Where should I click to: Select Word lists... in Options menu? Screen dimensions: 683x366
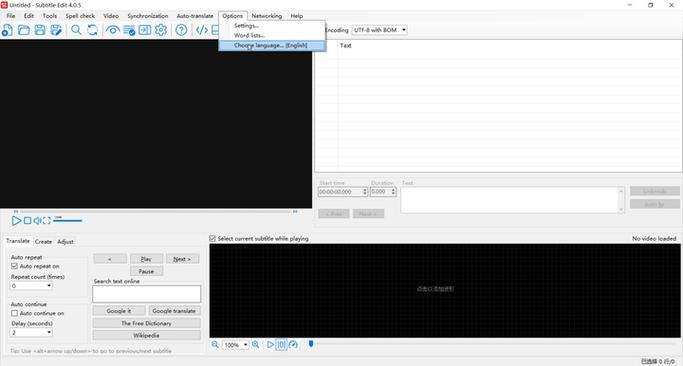[272, 35]
